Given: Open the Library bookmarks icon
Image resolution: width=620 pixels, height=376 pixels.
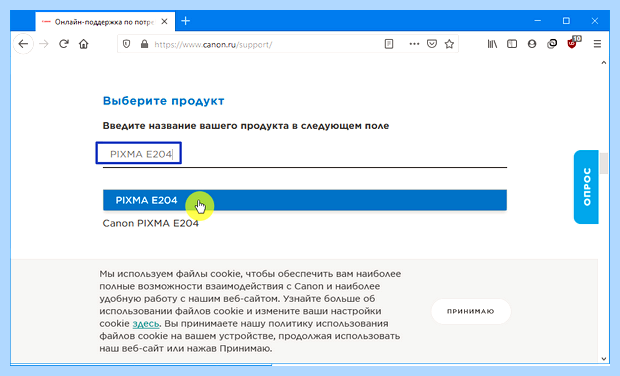Looking at the screenshot, I should 492,44.
